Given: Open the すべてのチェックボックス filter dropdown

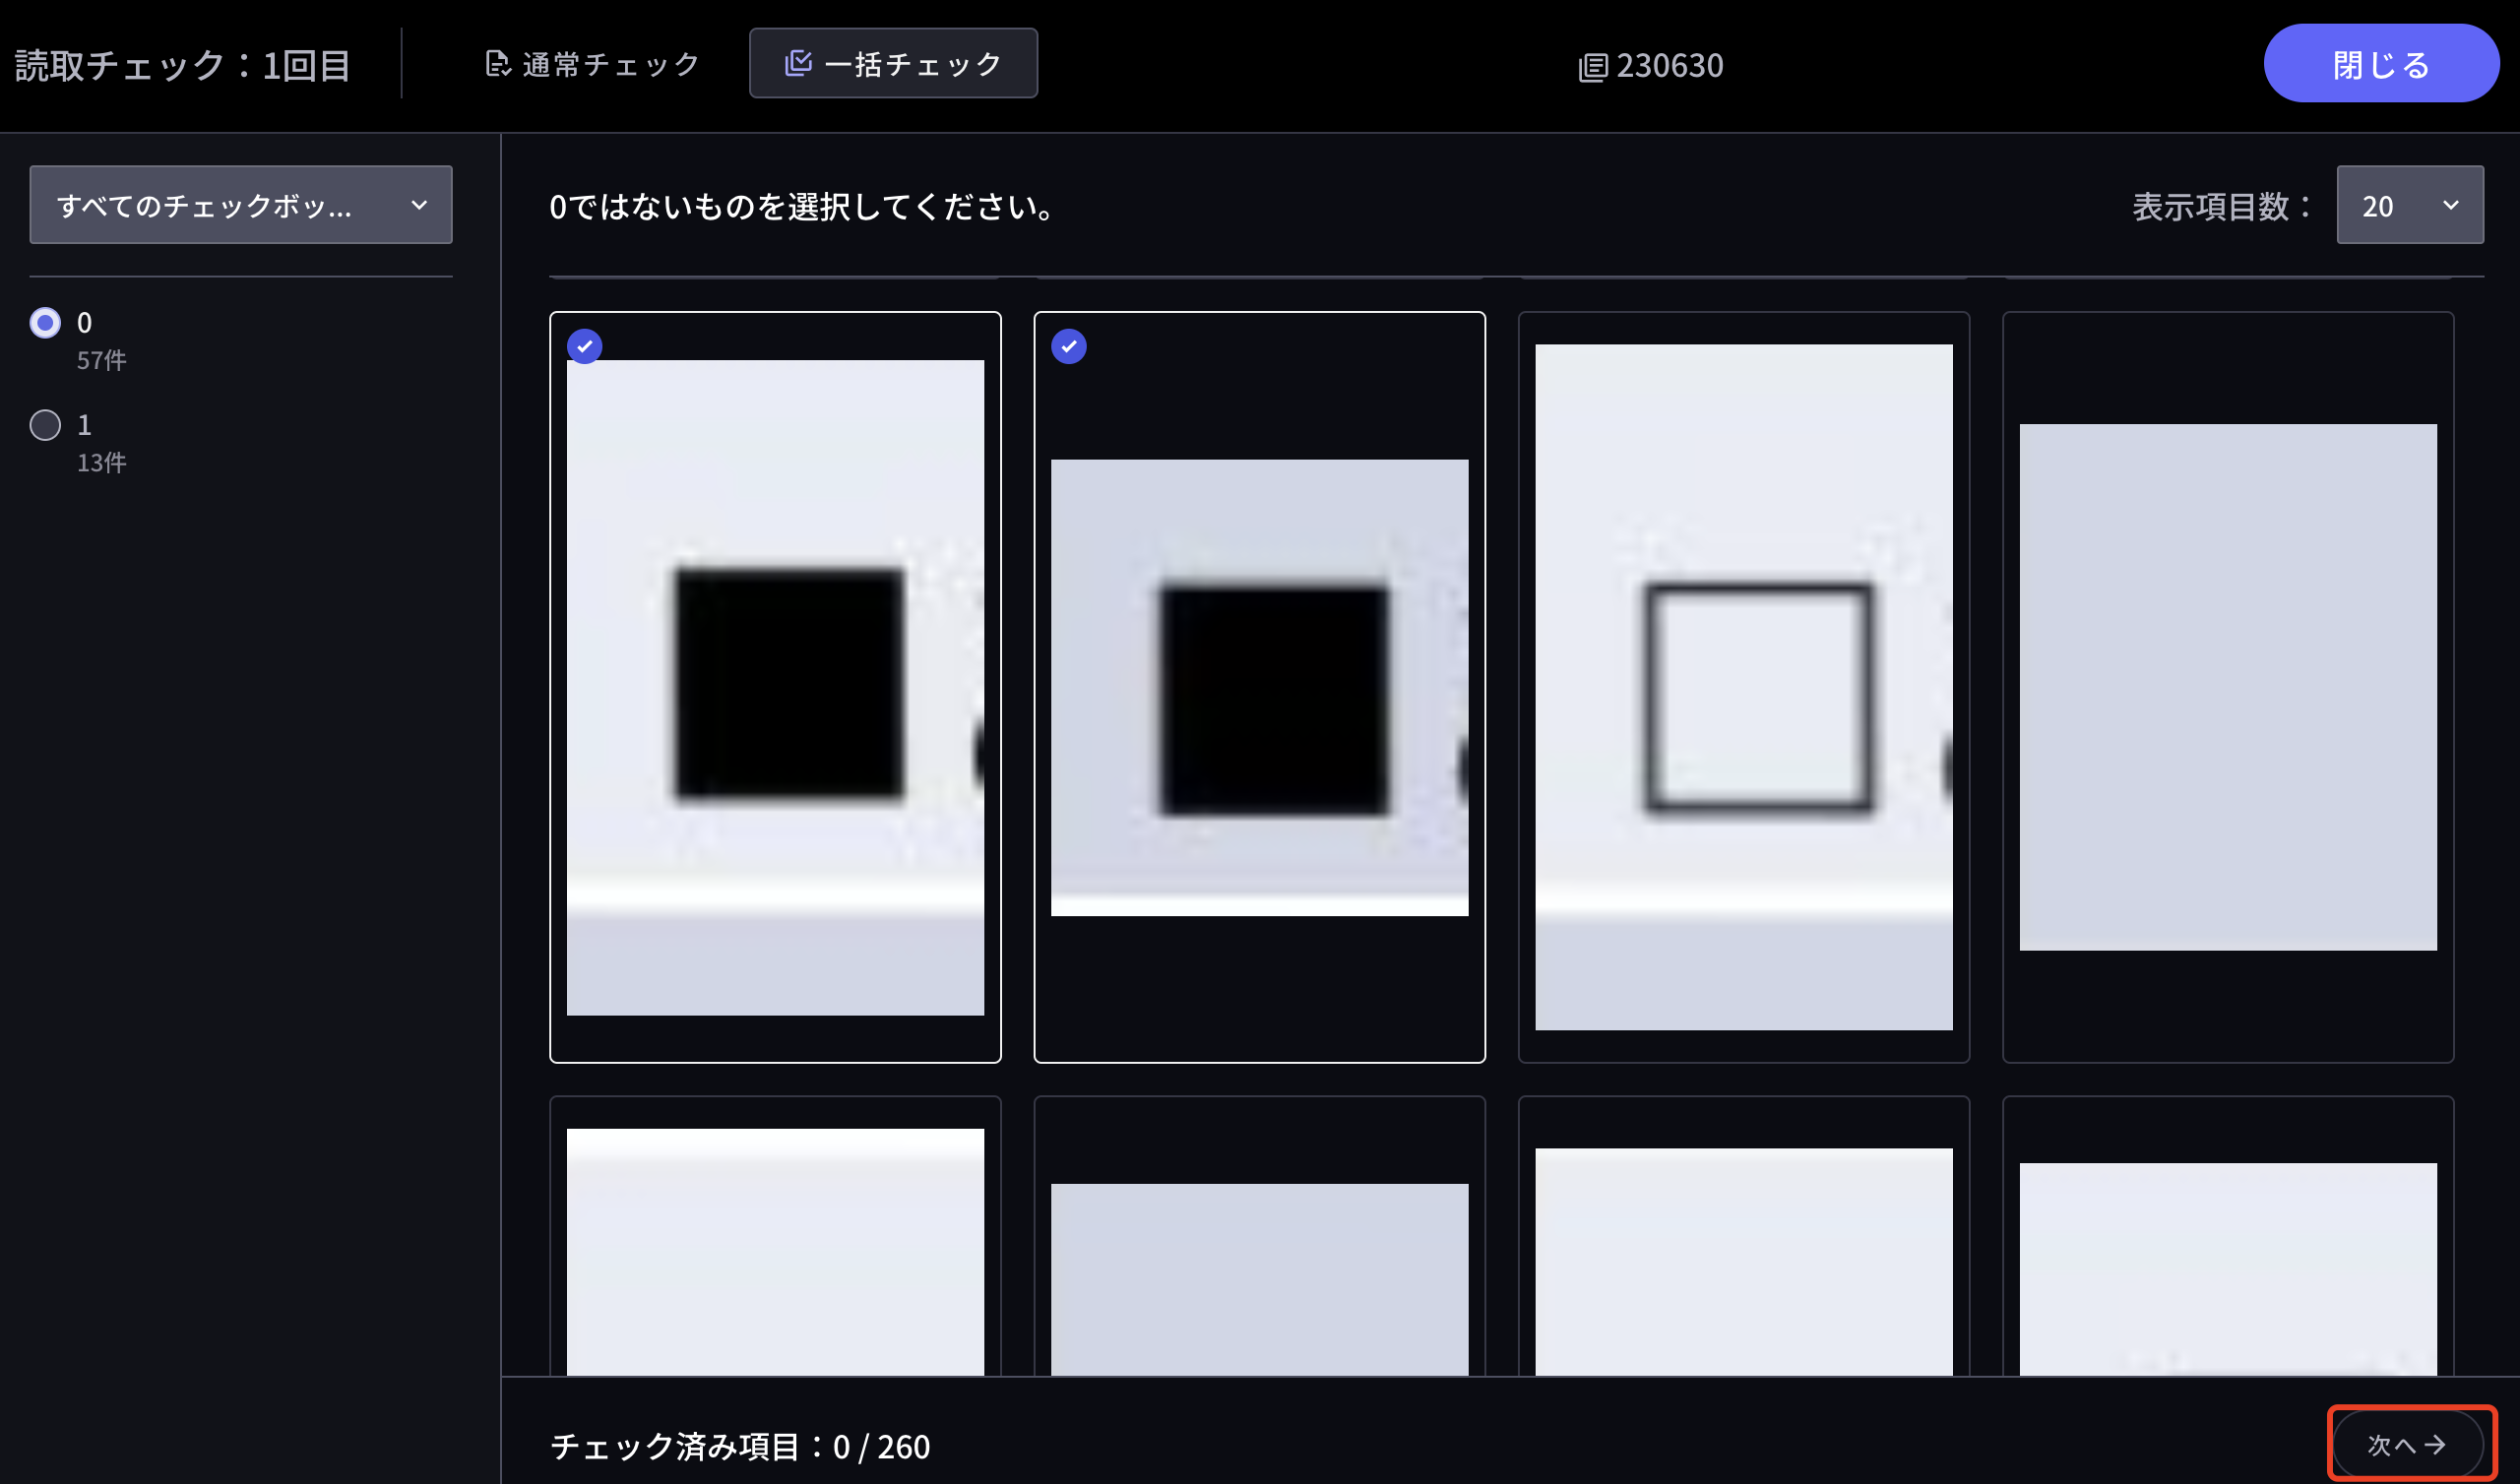Looking at the screenshot, I should [x=240, y=205].
